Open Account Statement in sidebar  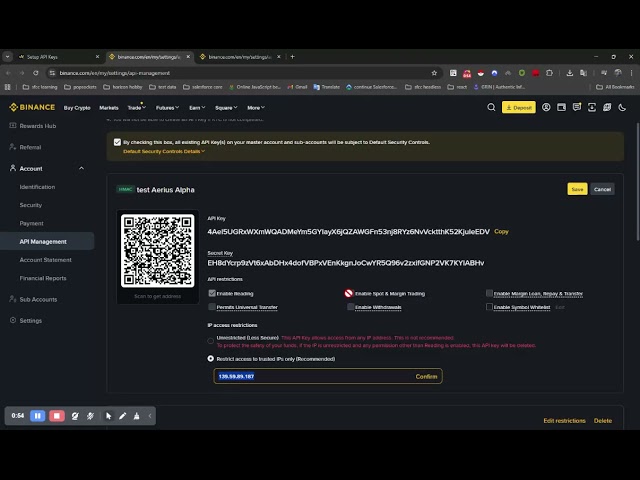pos(45,260)
